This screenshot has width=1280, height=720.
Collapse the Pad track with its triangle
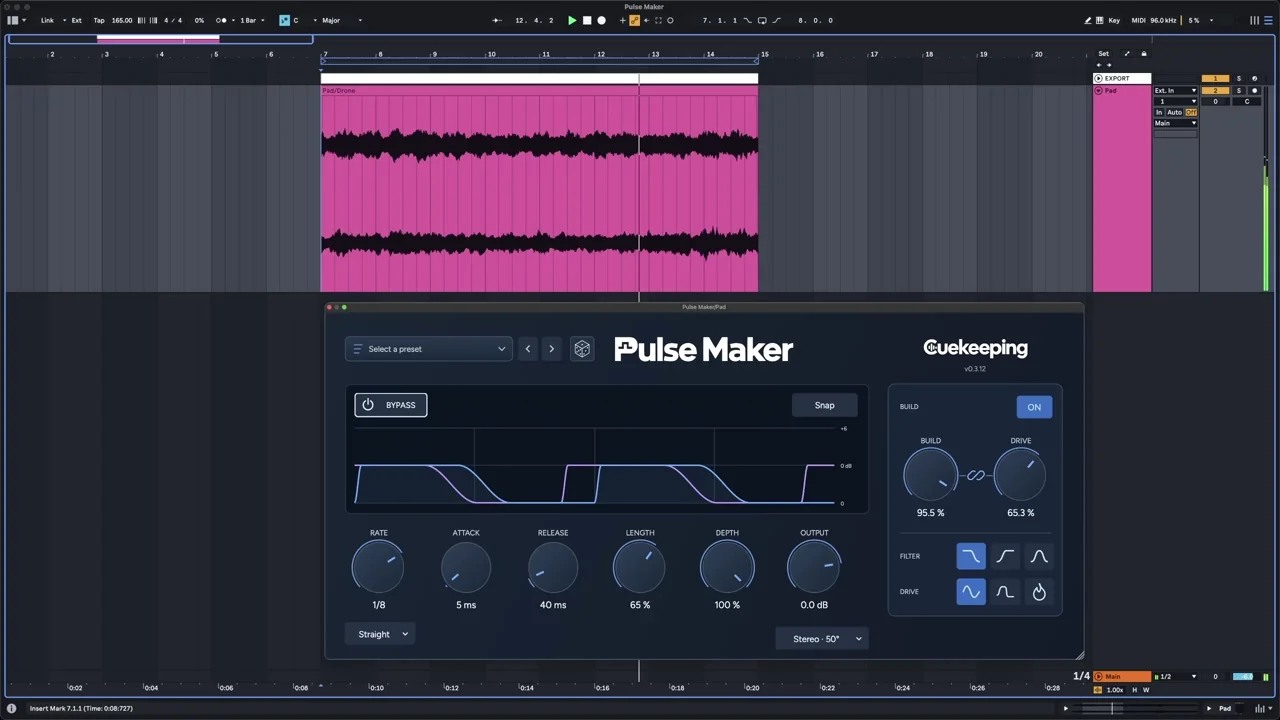coord(1098,90)
